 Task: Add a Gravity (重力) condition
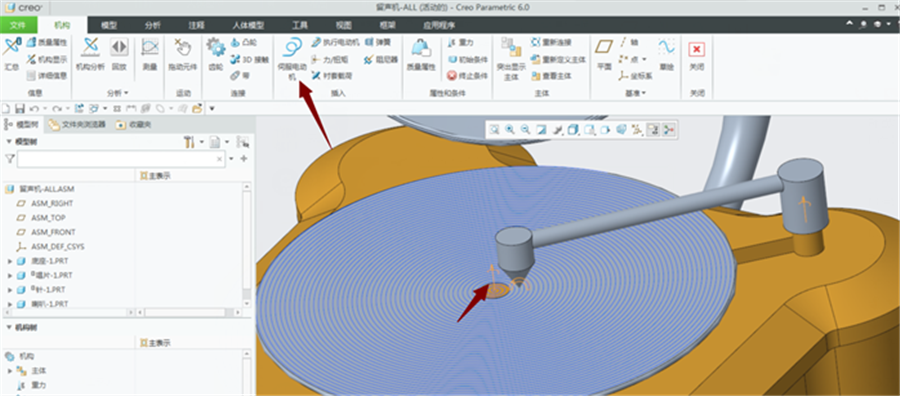pos(460,42)
